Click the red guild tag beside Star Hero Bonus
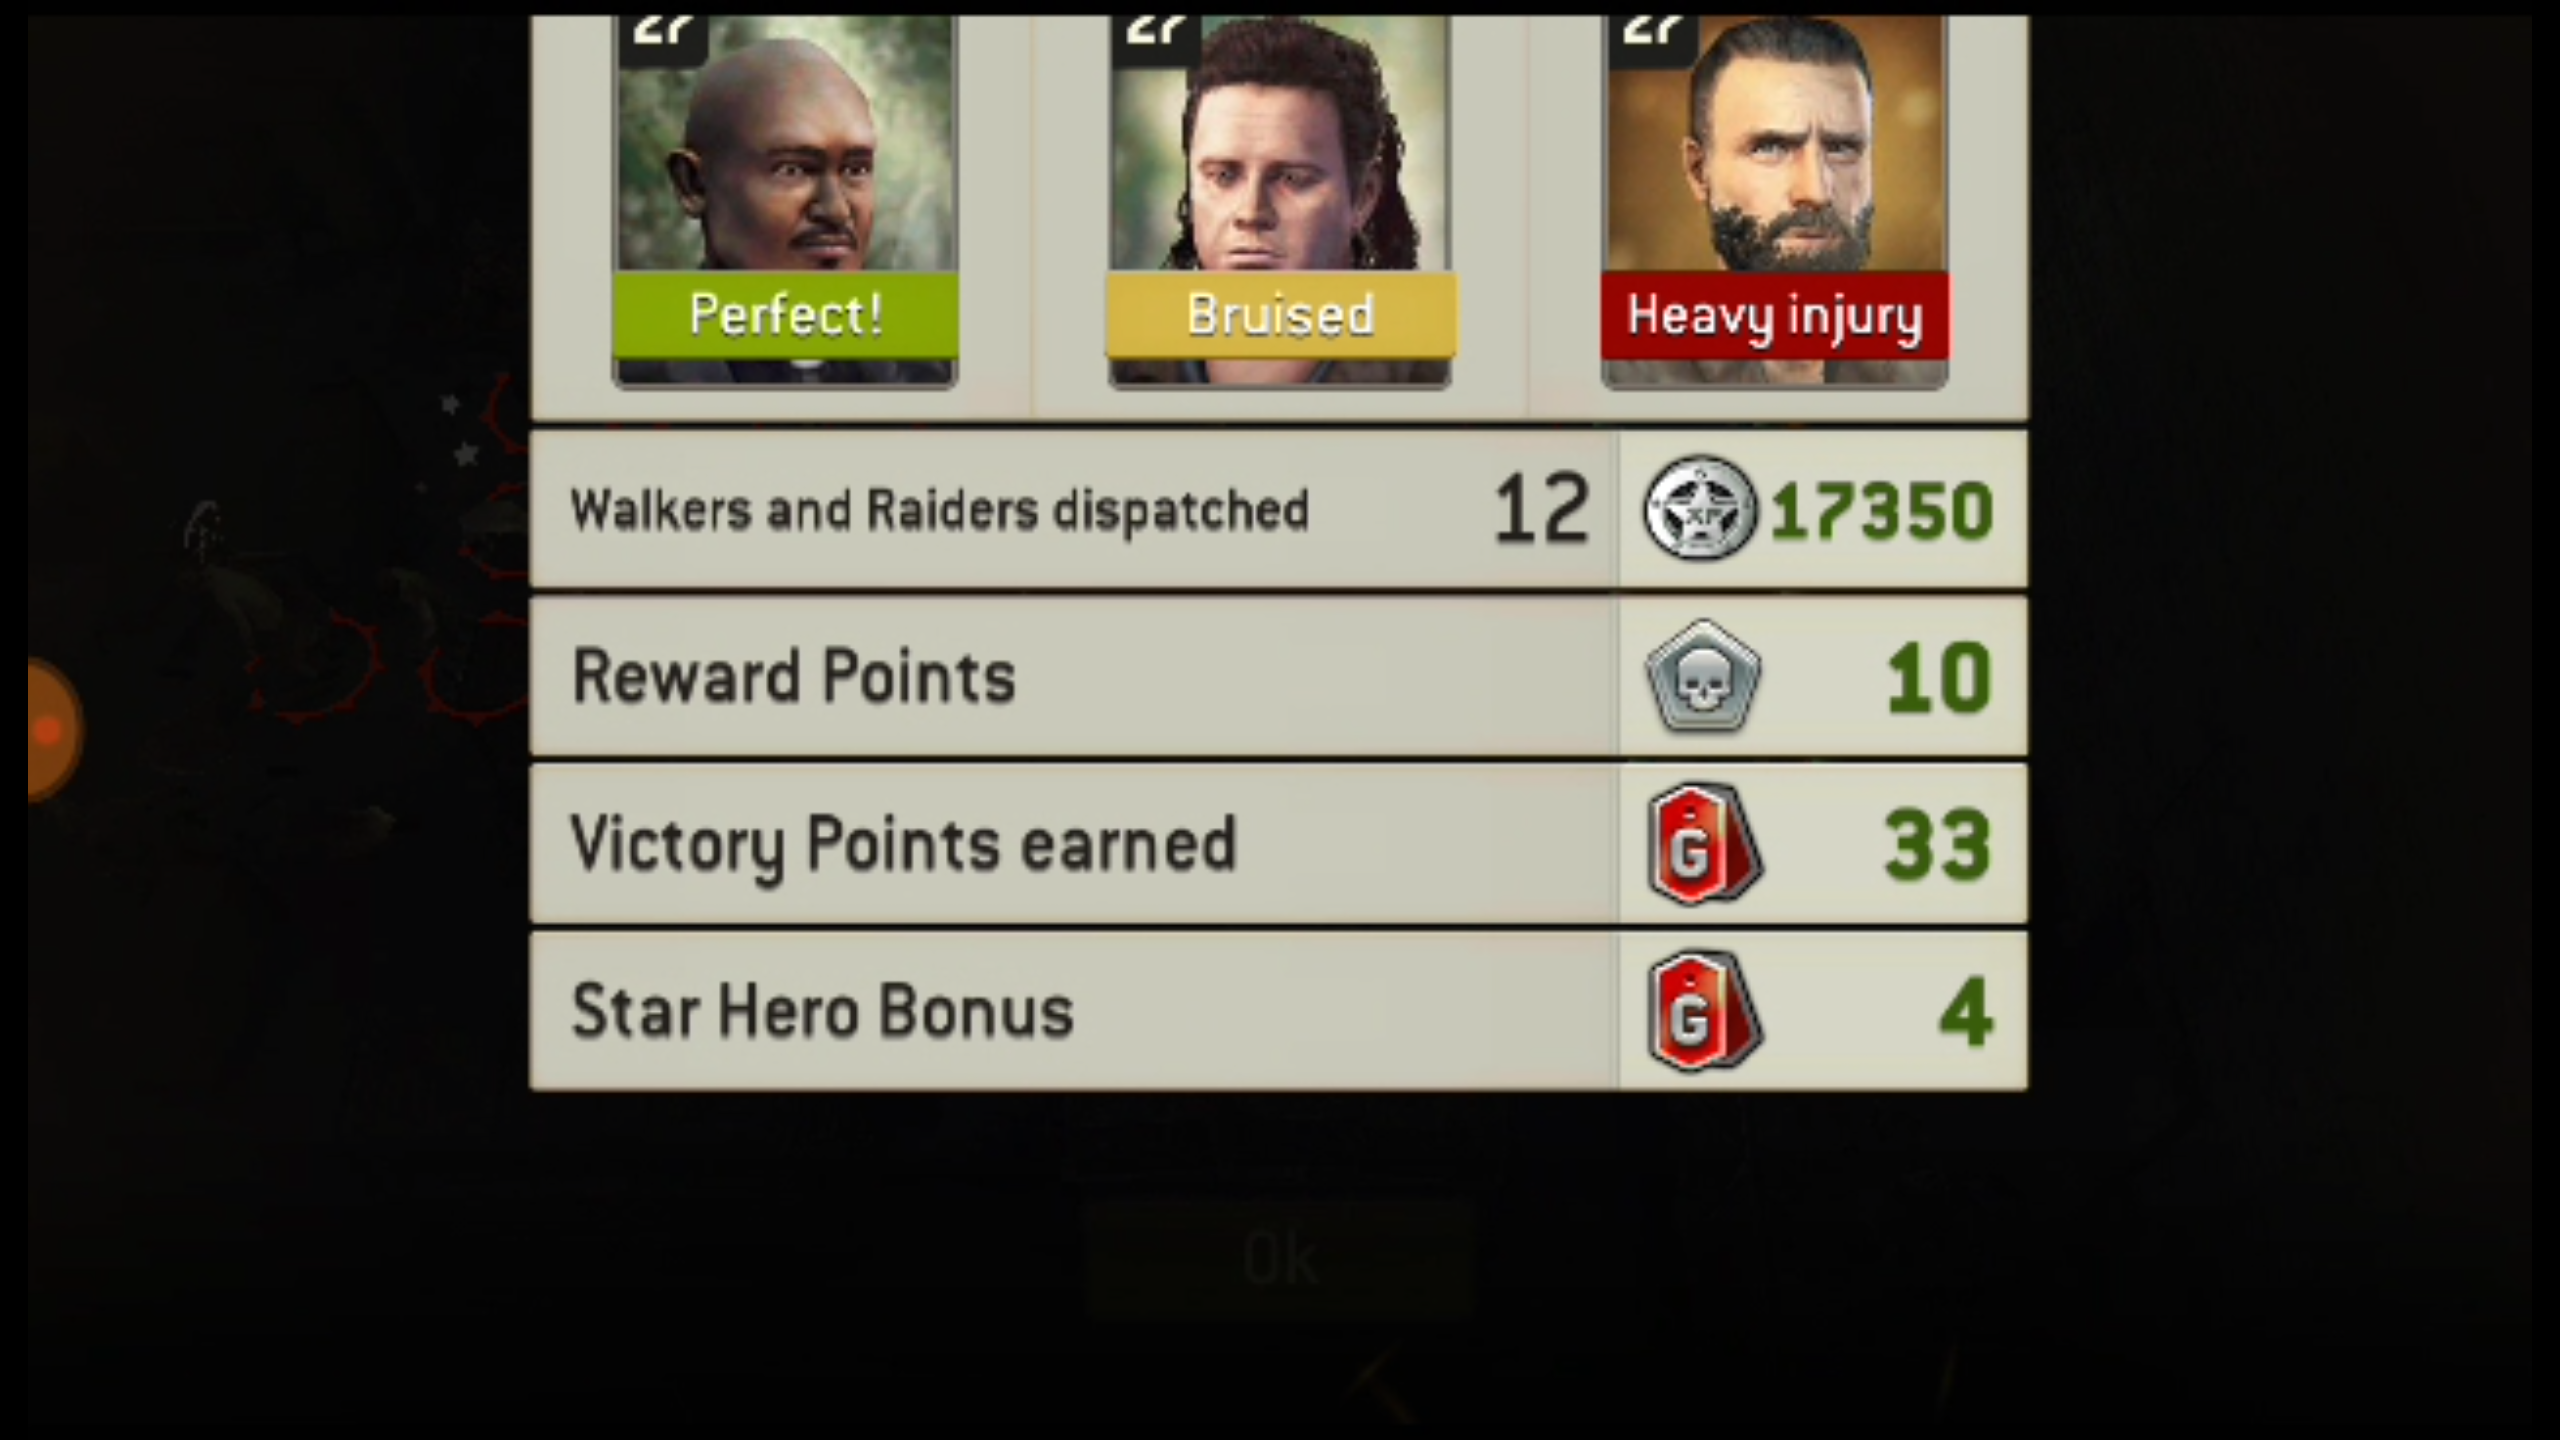This screenshot has height=1440, width=2560. pos(1704,1012)
